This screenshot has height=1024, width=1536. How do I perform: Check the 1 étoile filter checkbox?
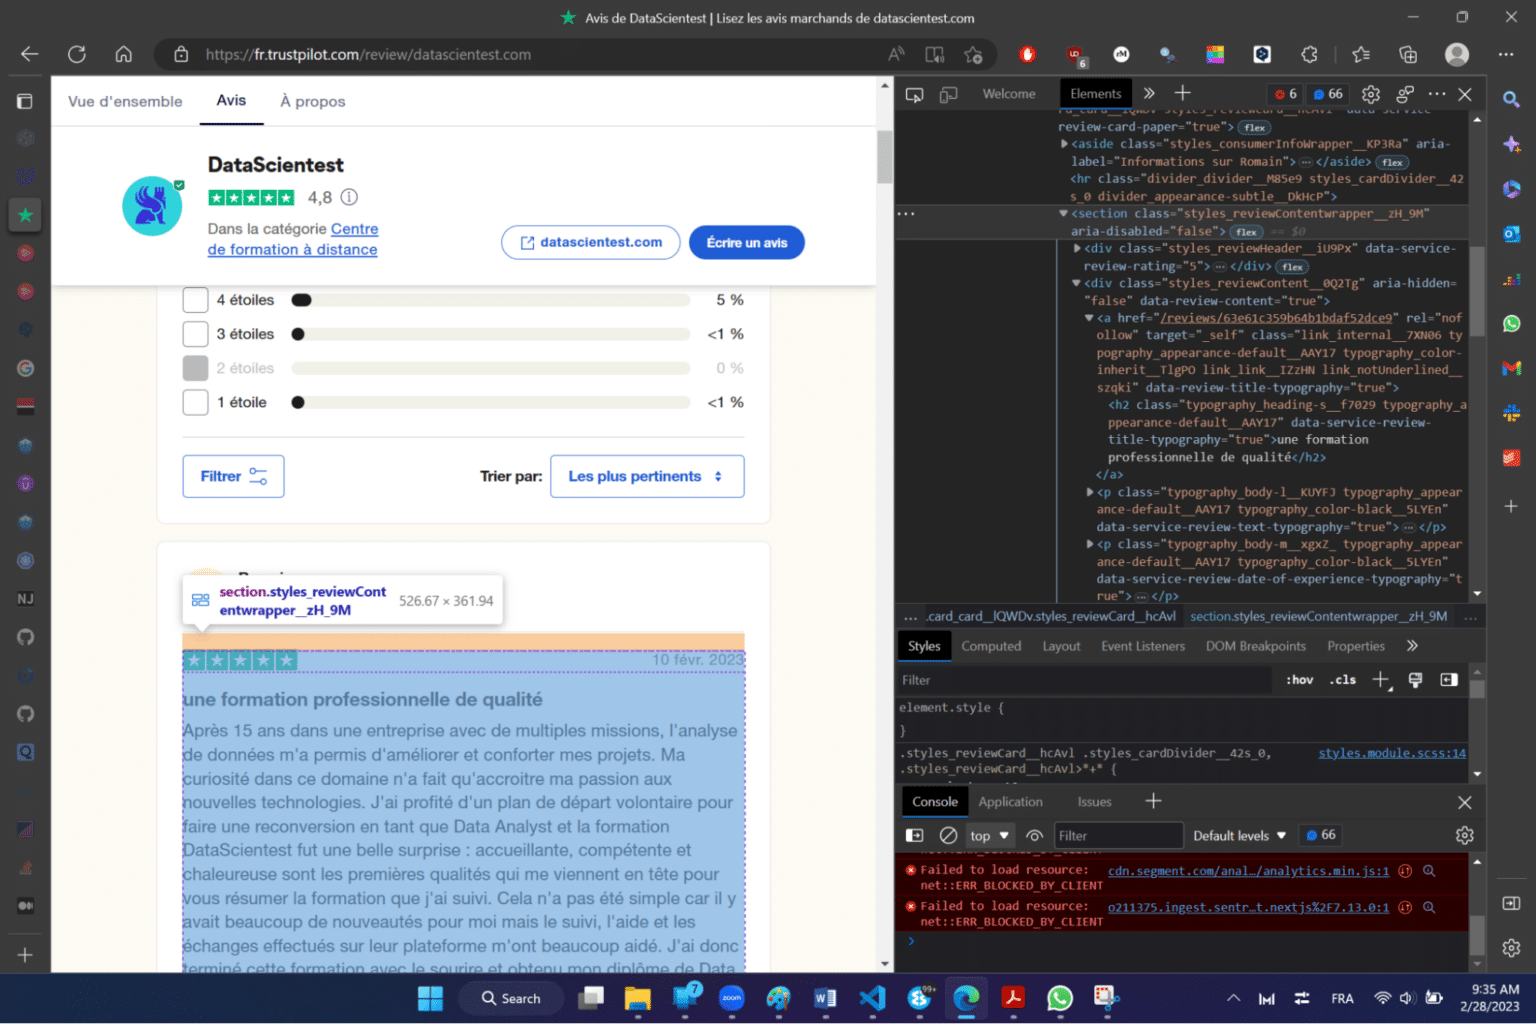[195, 402]
